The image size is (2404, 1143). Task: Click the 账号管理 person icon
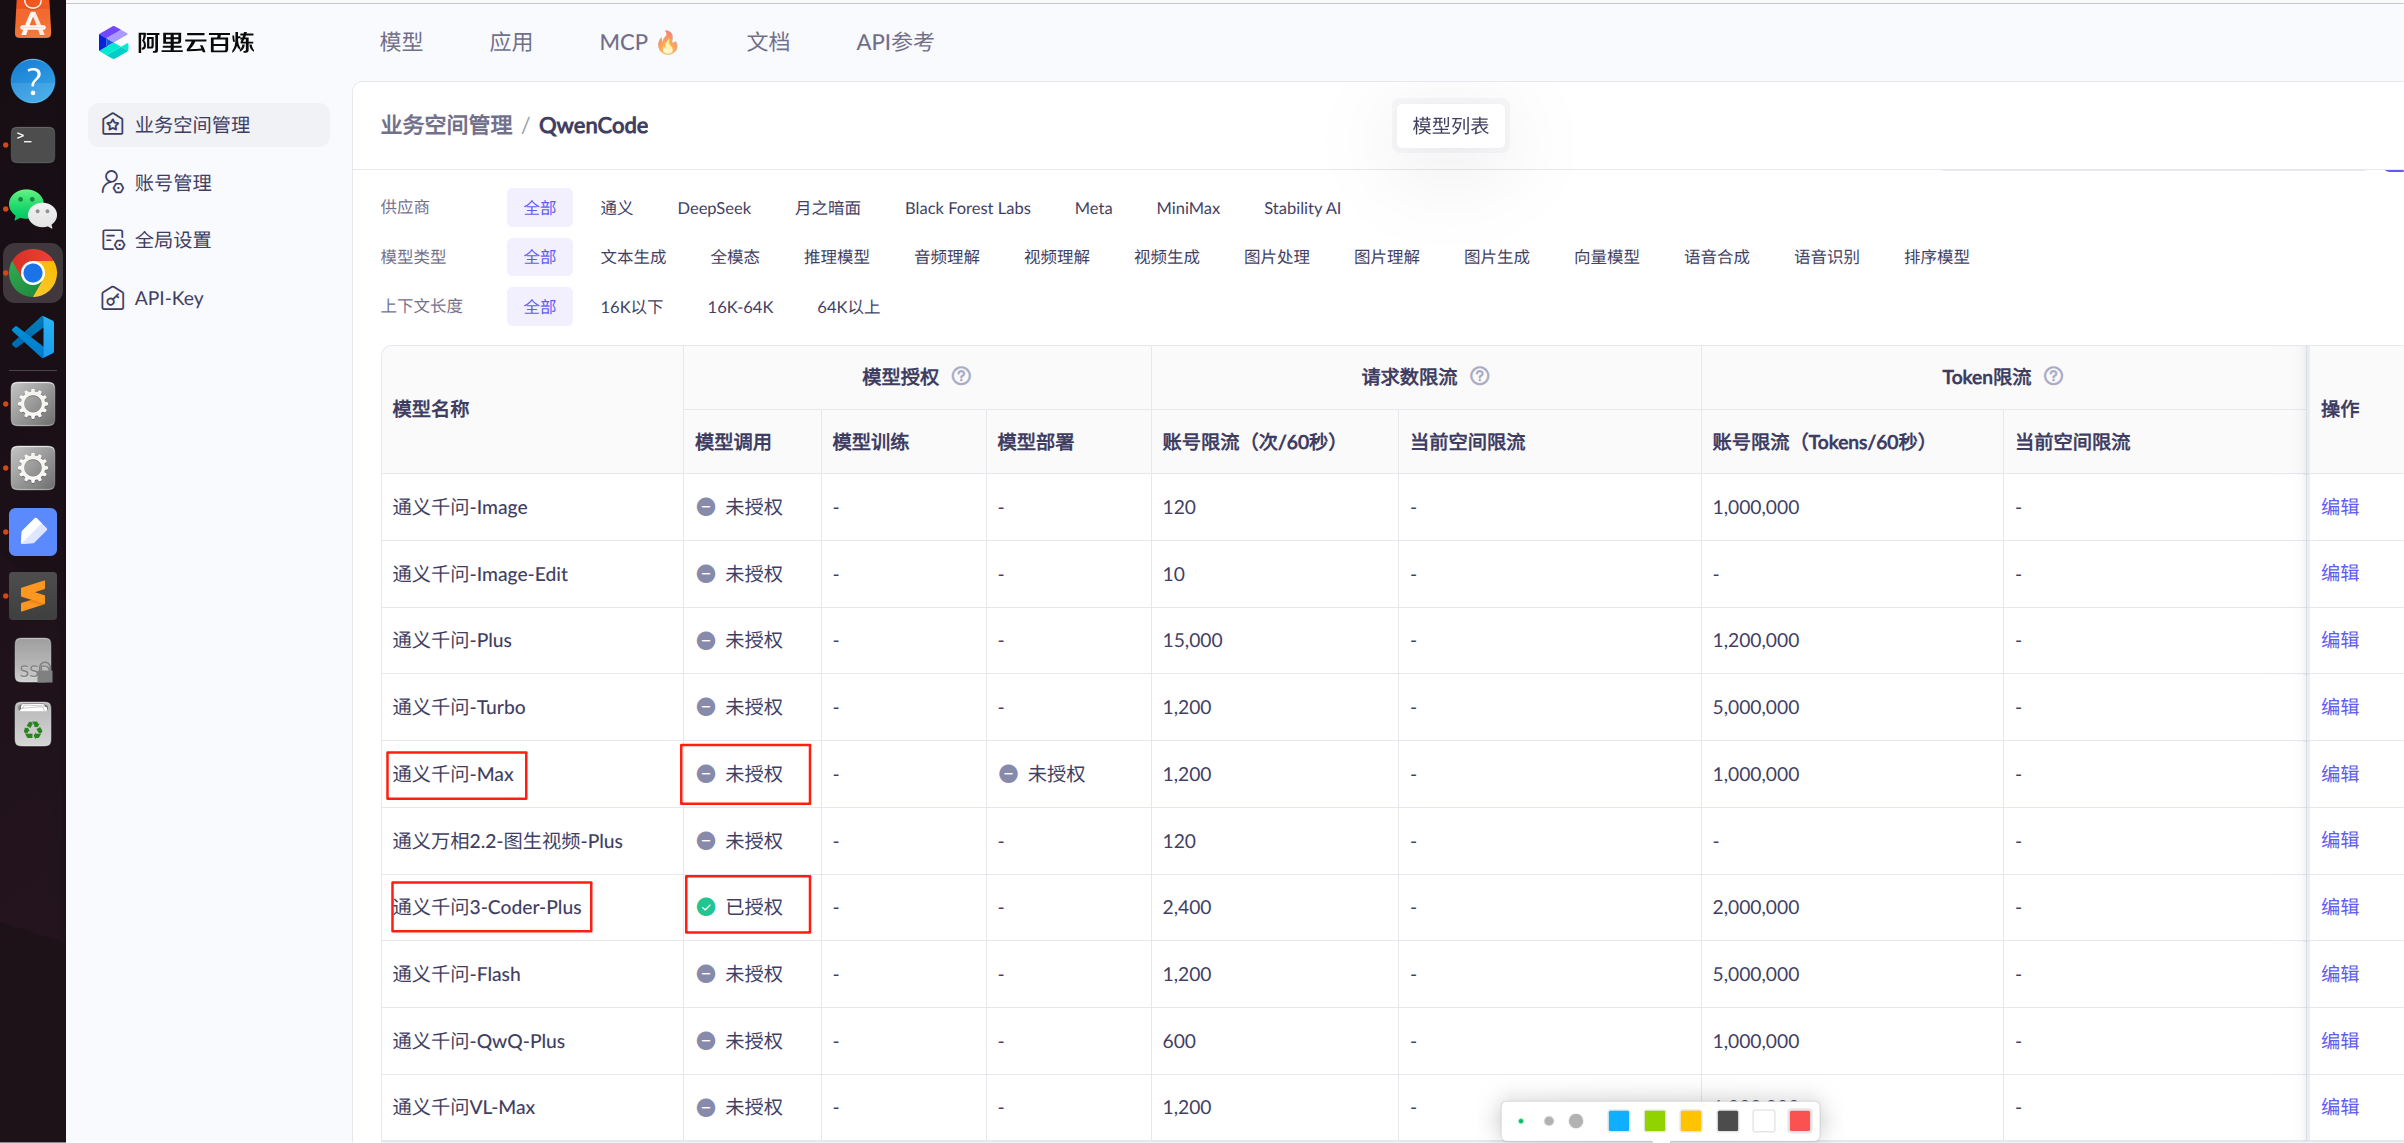coord(113,182)
